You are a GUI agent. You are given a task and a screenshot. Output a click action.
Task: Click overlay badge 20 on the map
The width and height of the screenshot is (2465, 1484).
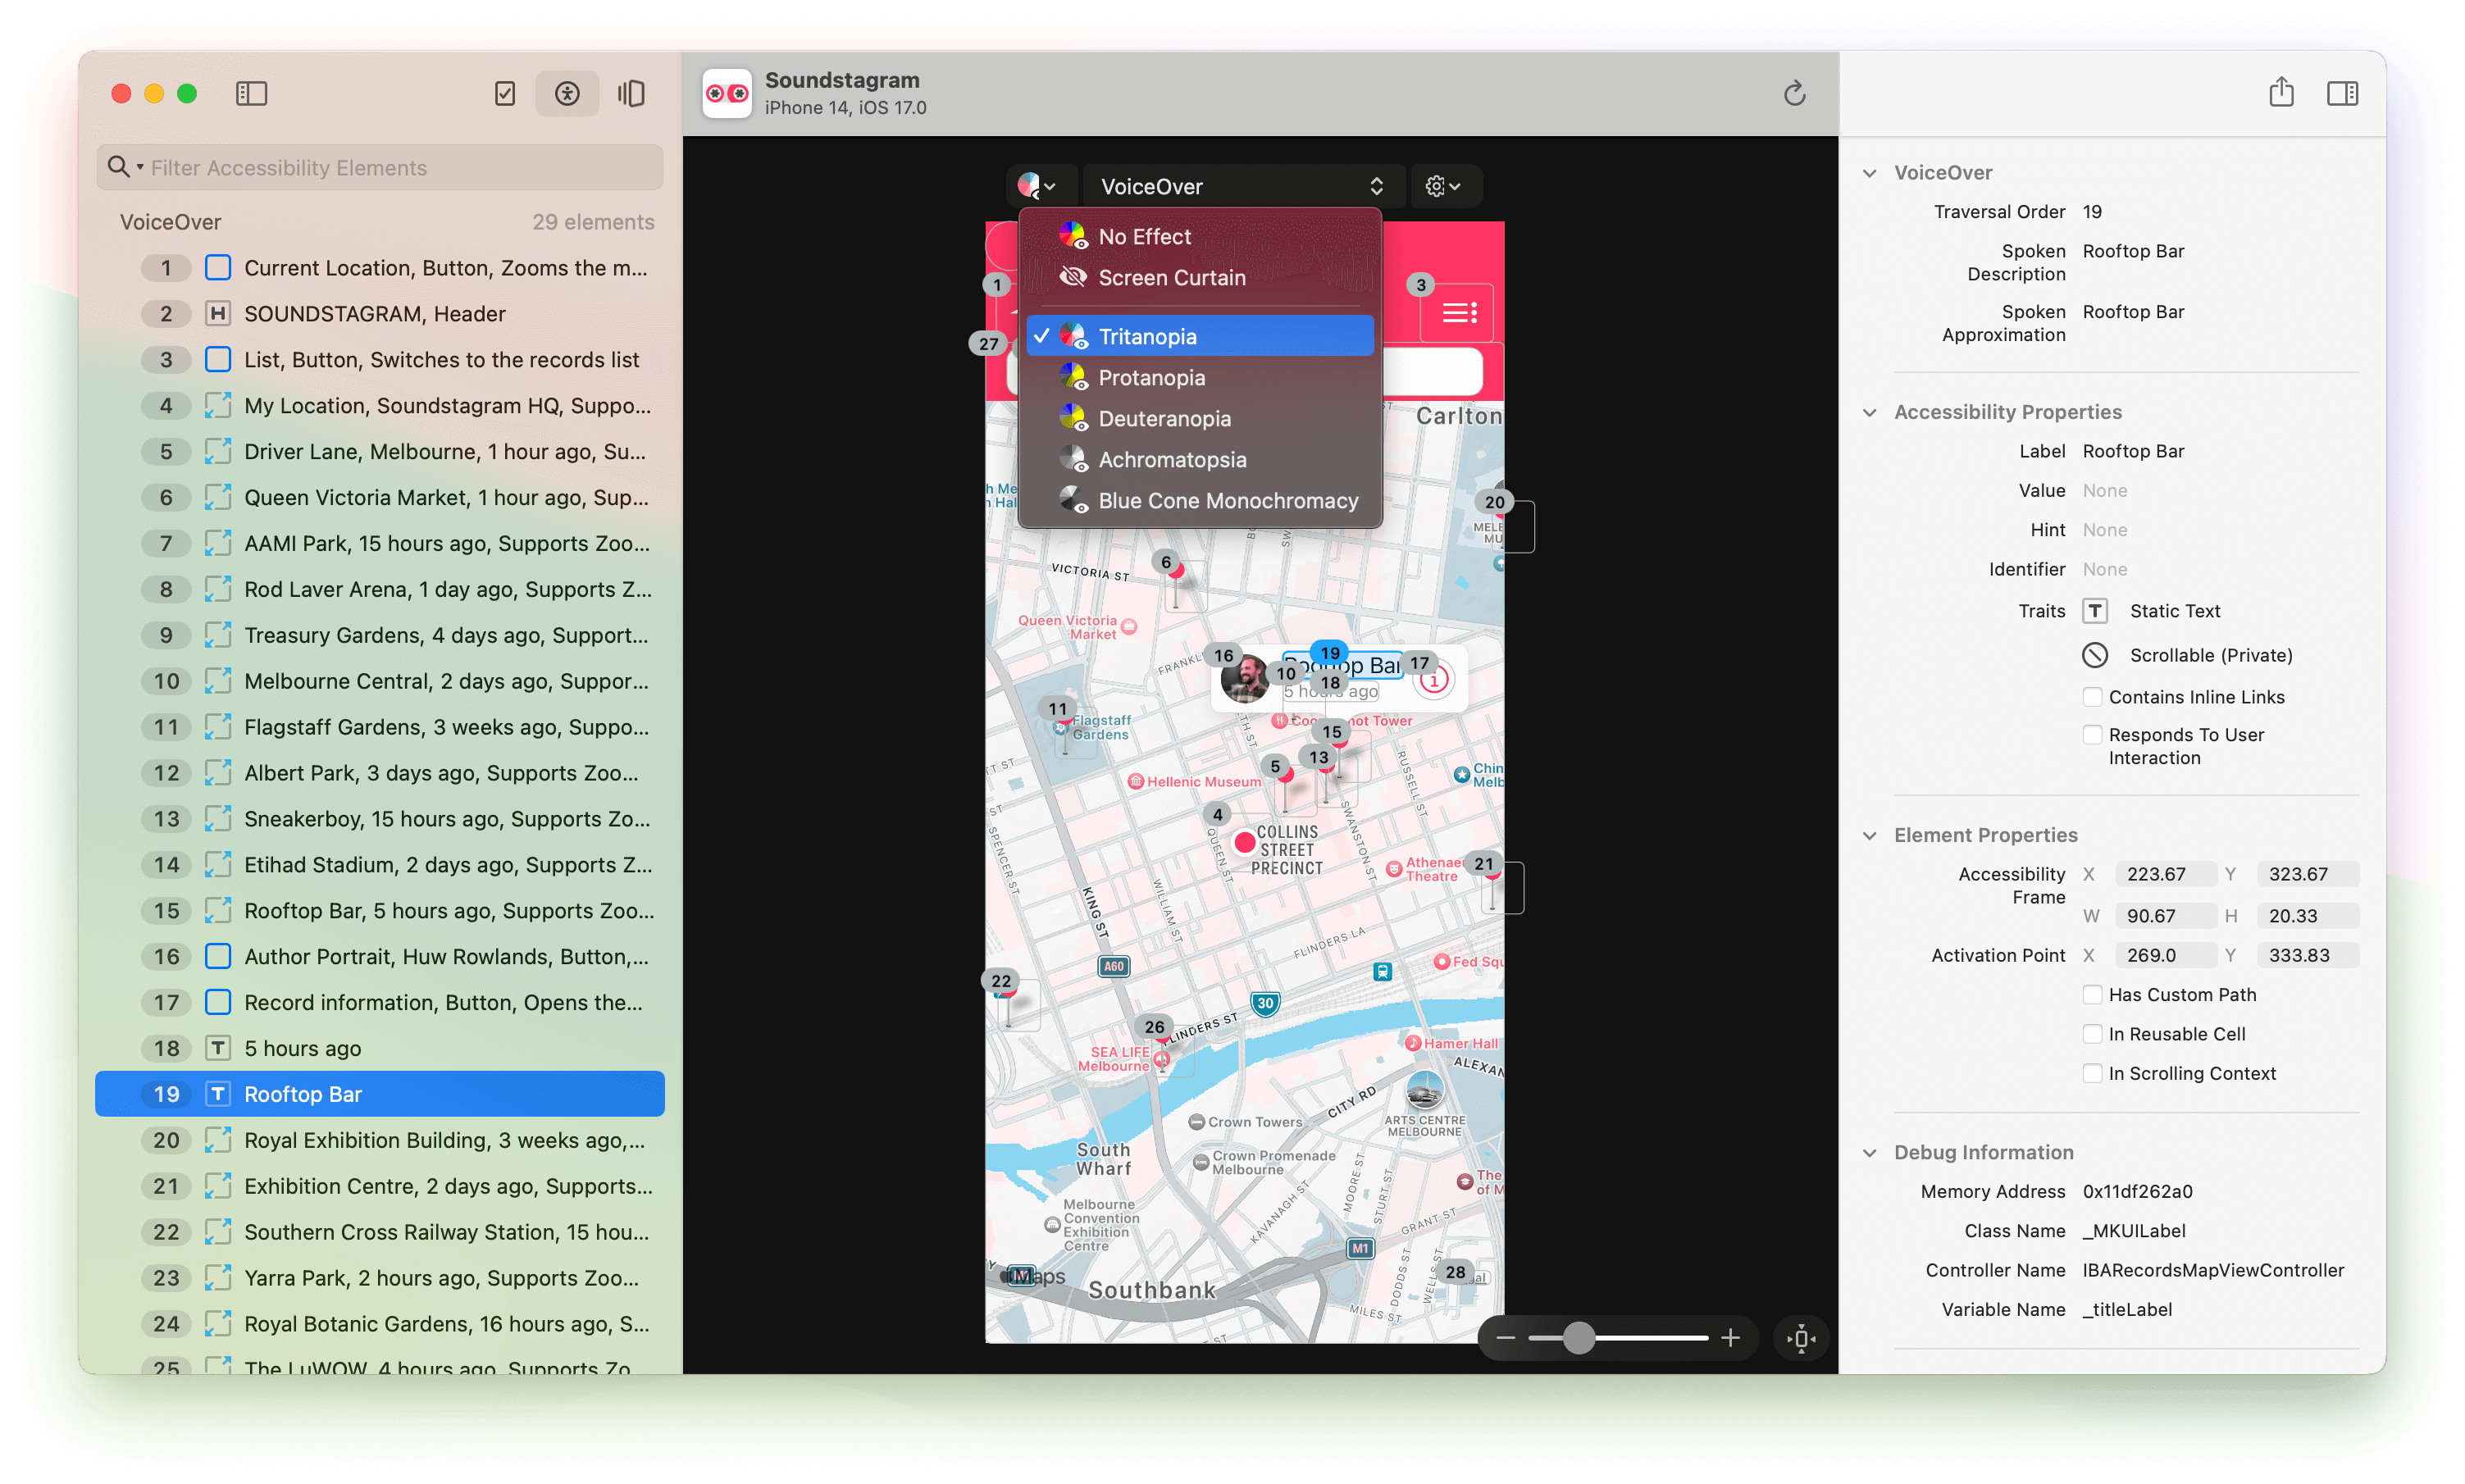1494,502
